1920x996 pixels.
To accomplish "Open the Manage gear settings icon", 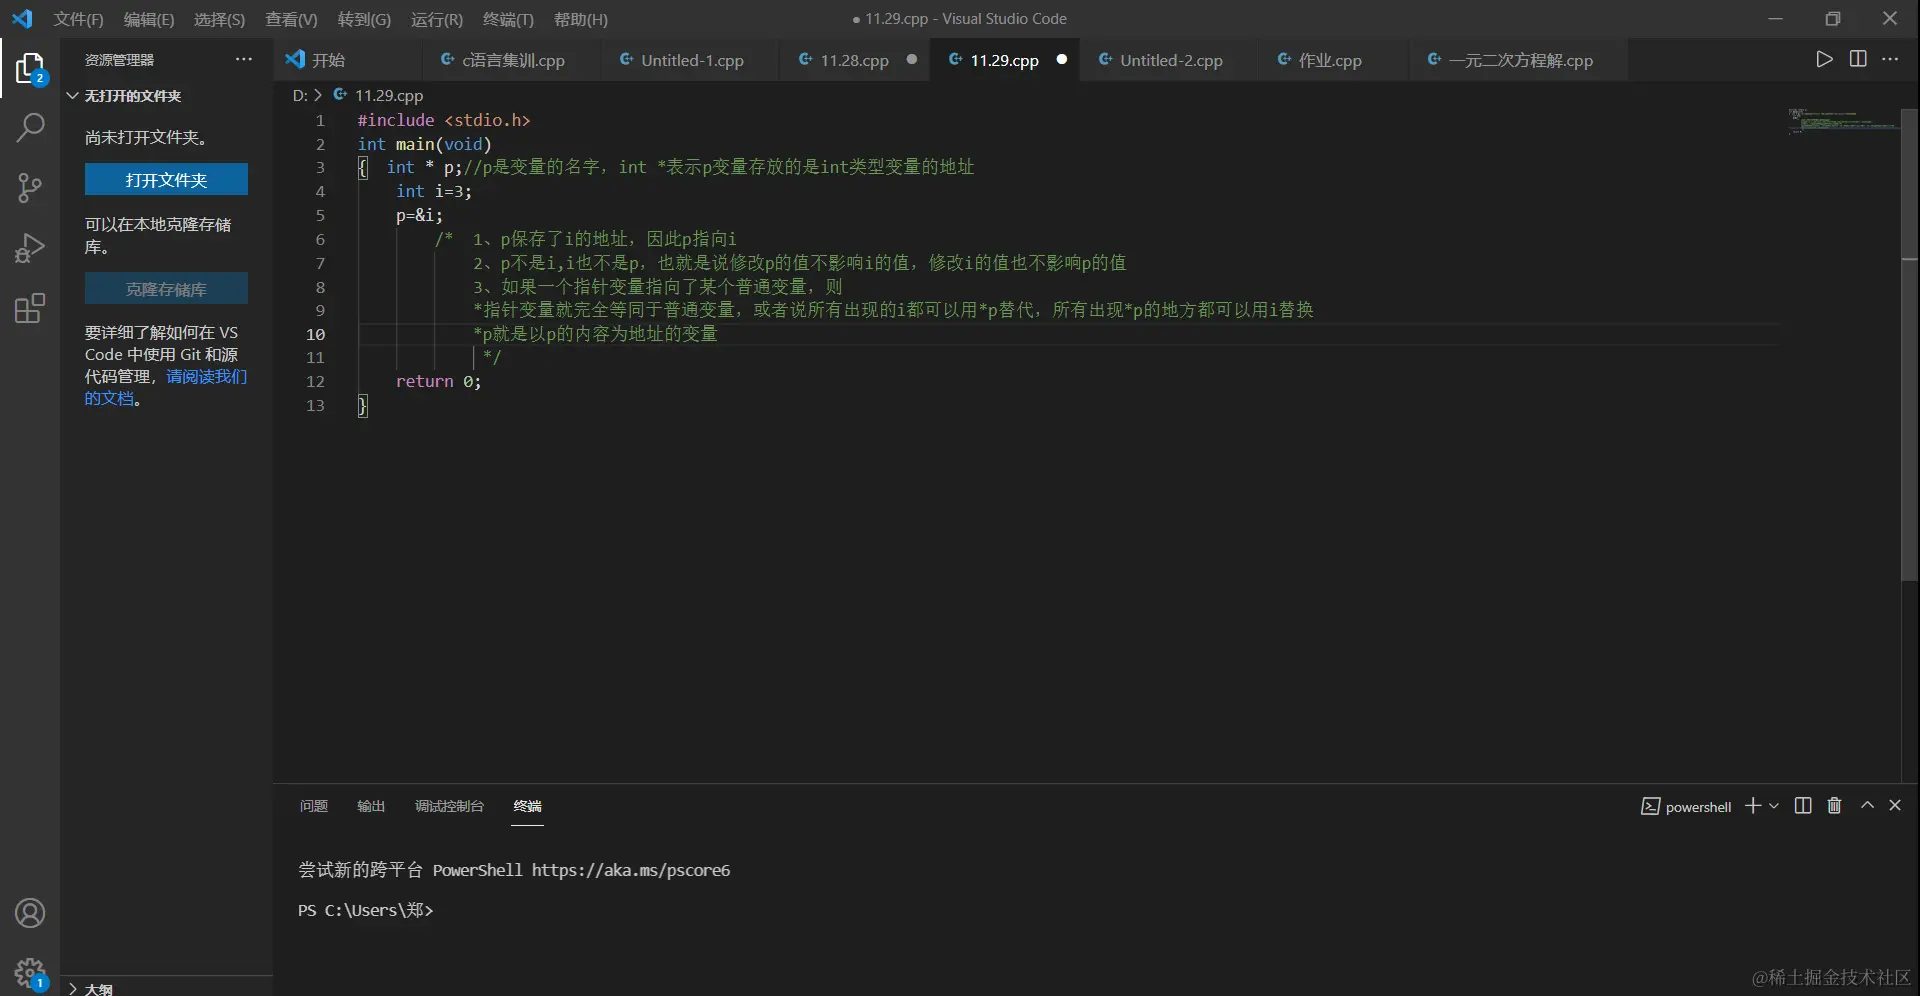I will click(30, 972).
